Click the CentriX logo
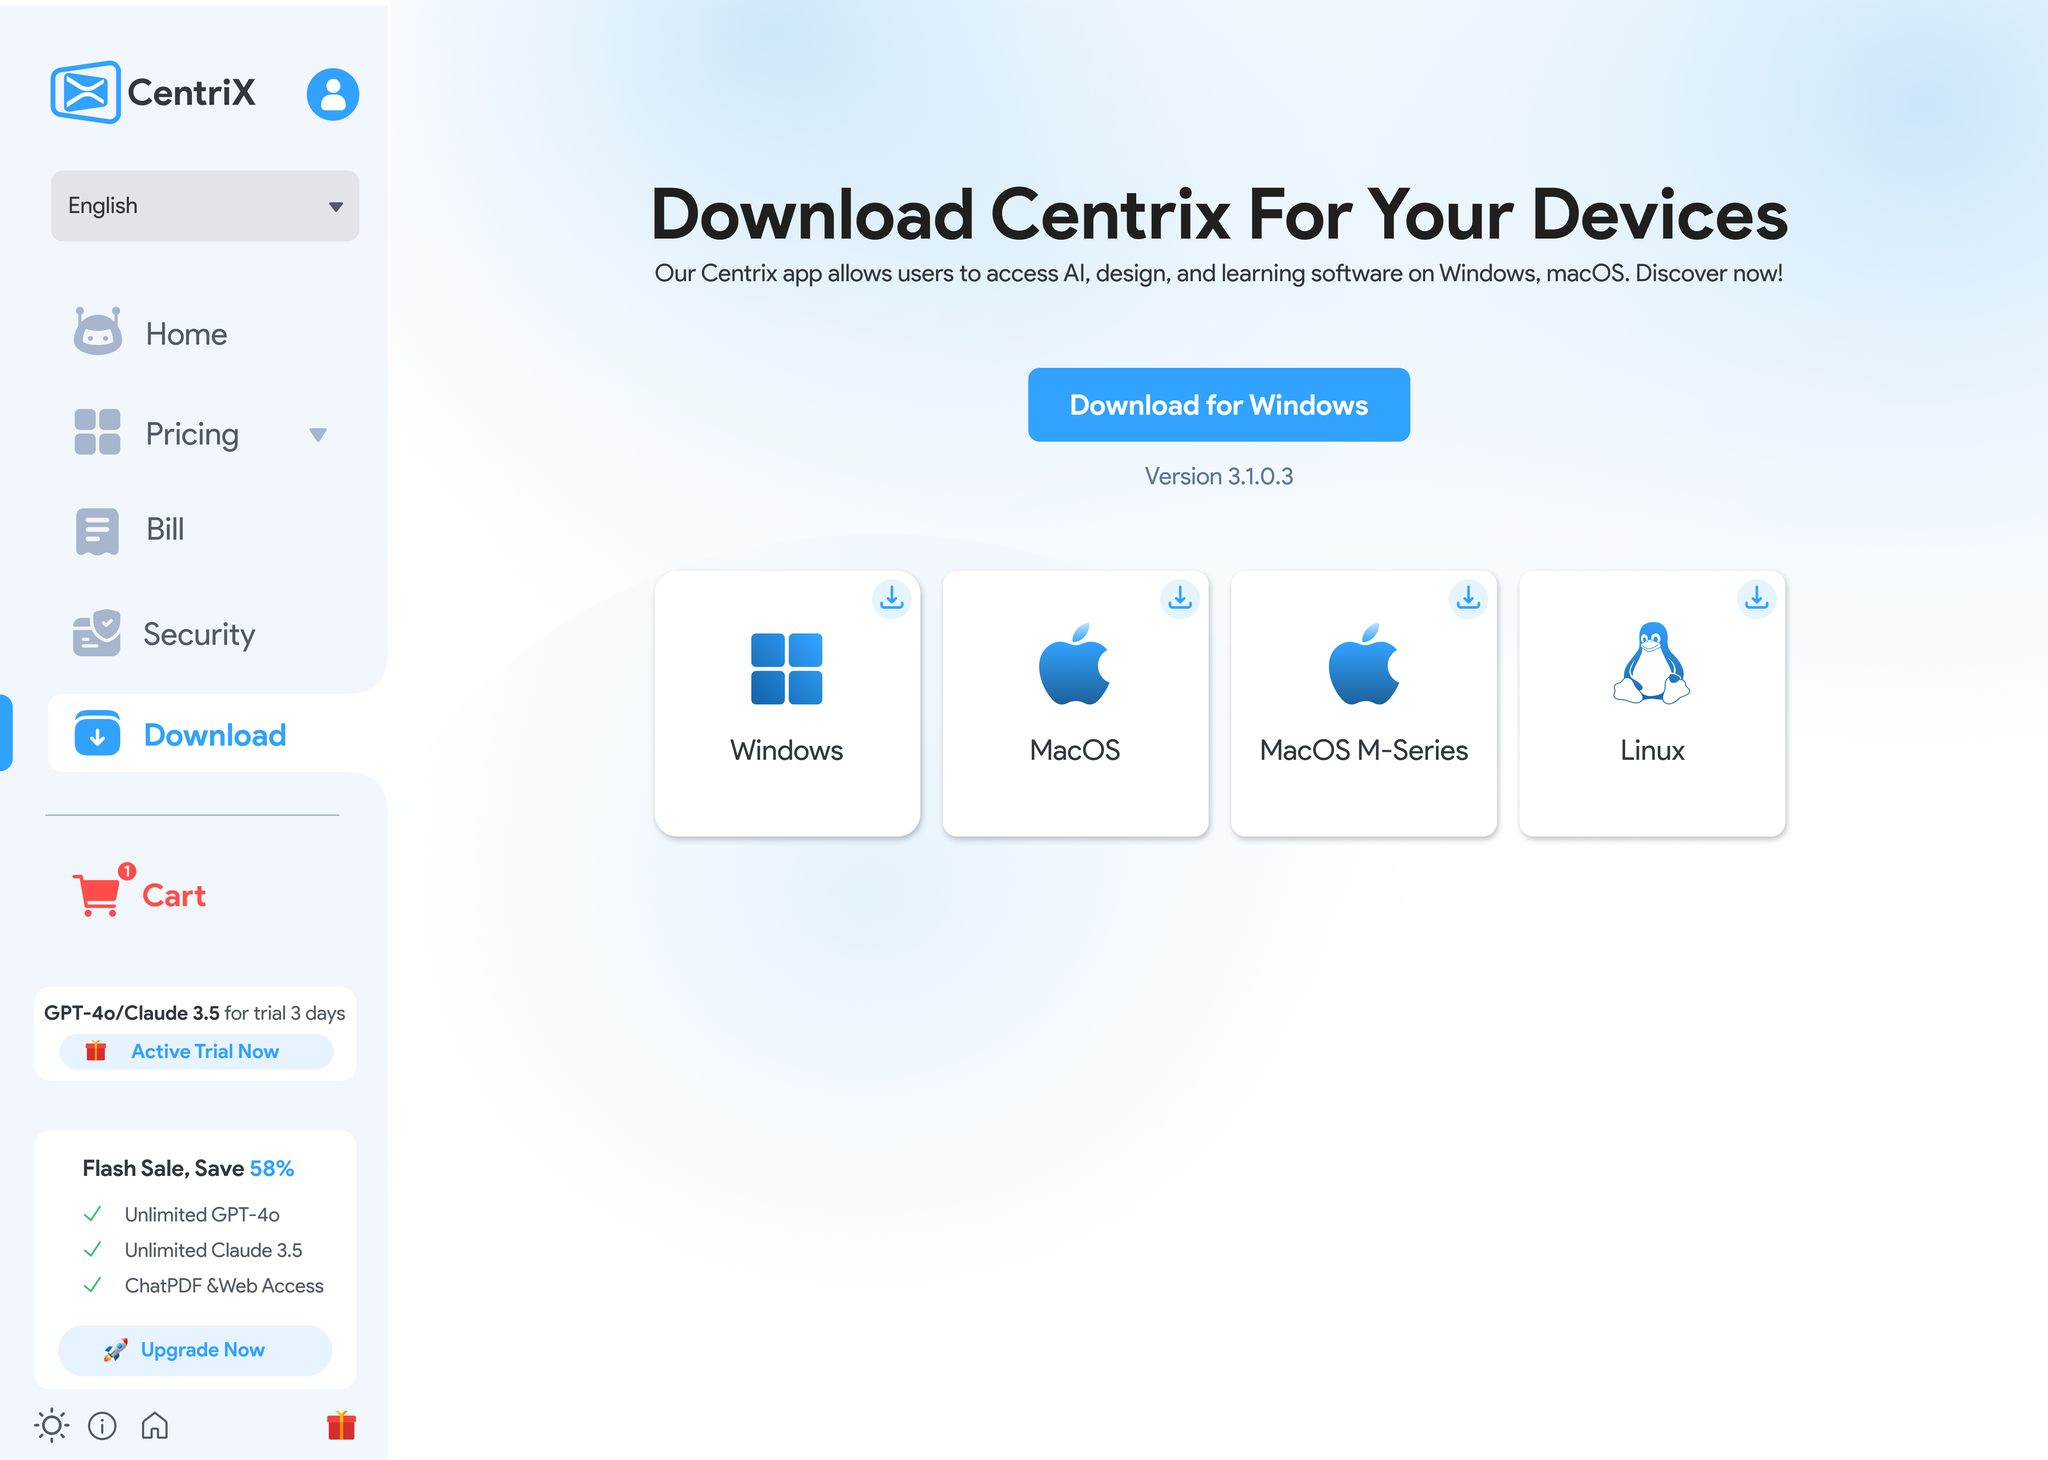 coord(153,92)
